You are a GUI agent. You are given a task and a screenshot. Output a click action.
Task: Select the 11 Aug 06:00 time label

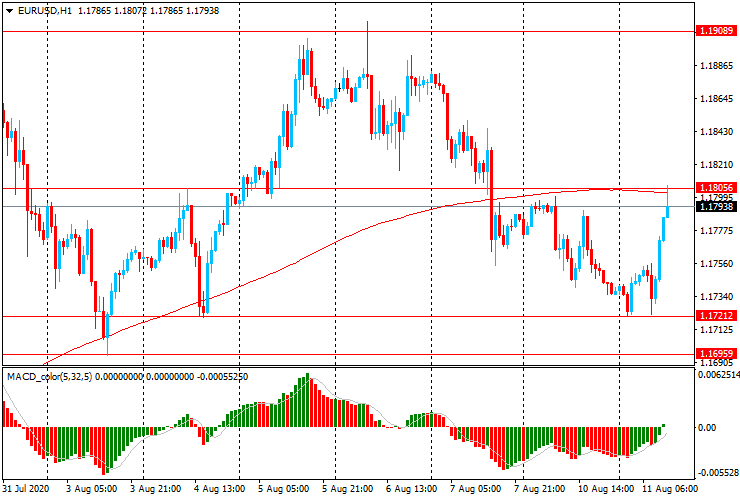click(x=671, y=489)
